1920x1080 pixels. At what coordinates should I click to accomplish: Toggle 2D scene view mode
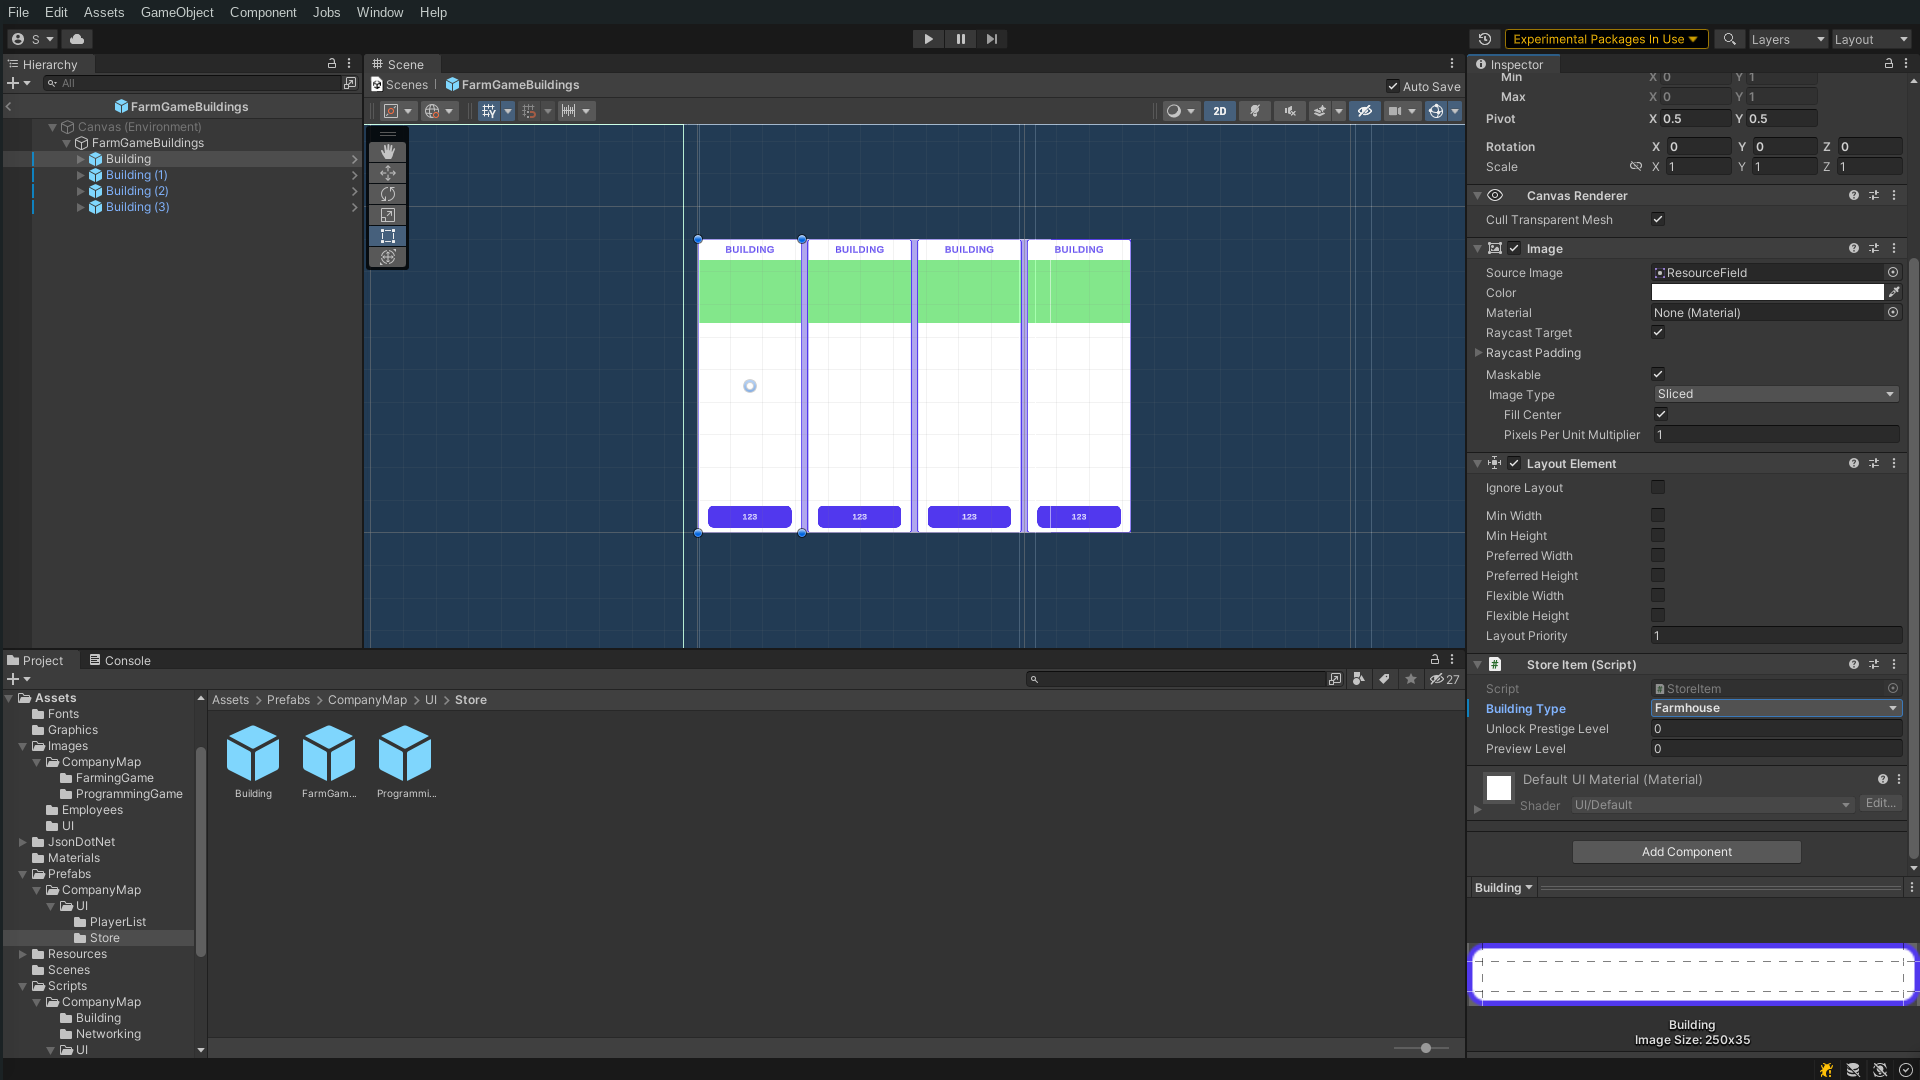pos(1219,111)
